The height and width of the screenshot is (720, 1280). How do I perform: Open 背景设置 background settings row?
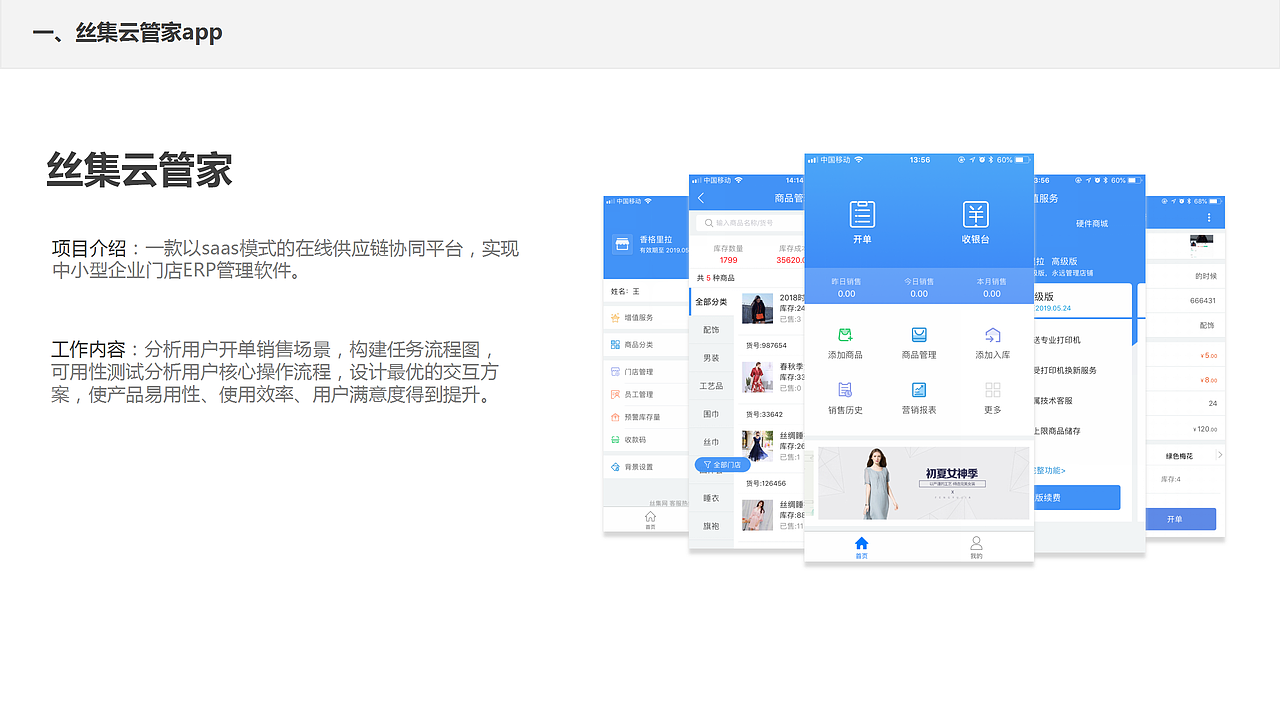[646, 467]
